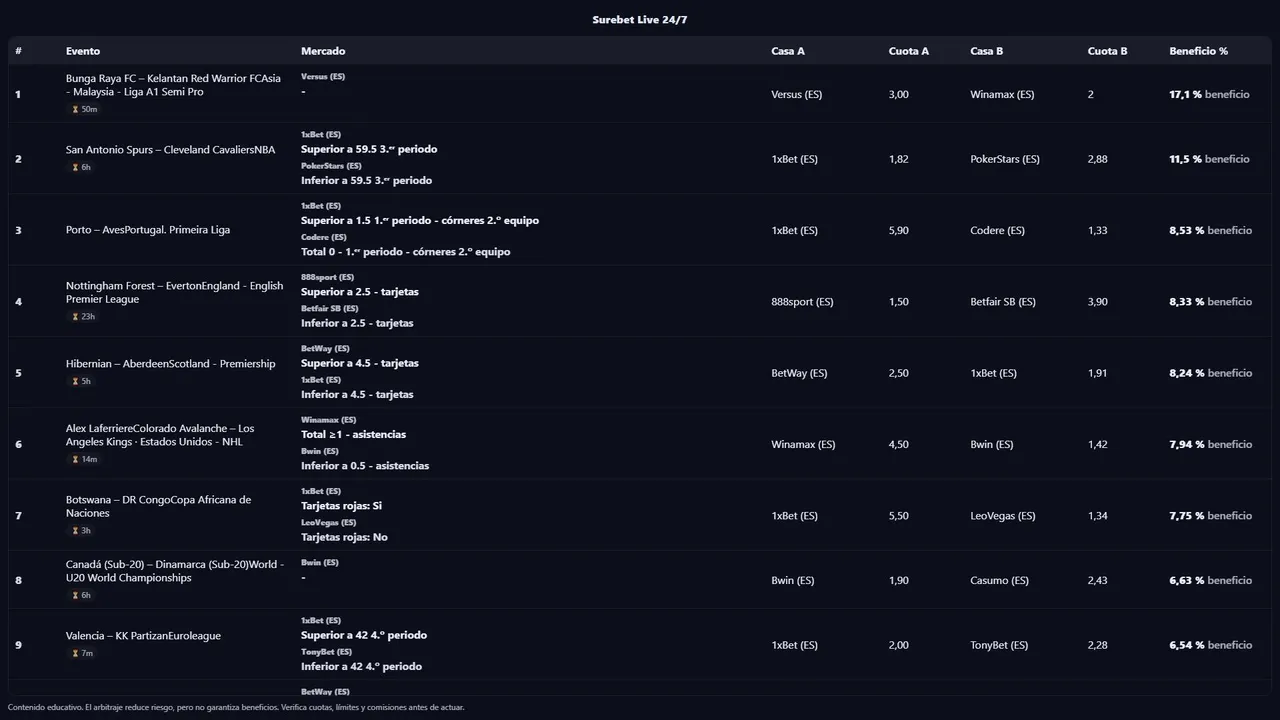1280x720 pixels.
Task: Click the 6h hourglass badge under Canadá Sub-20
Action: coord(81,595)
